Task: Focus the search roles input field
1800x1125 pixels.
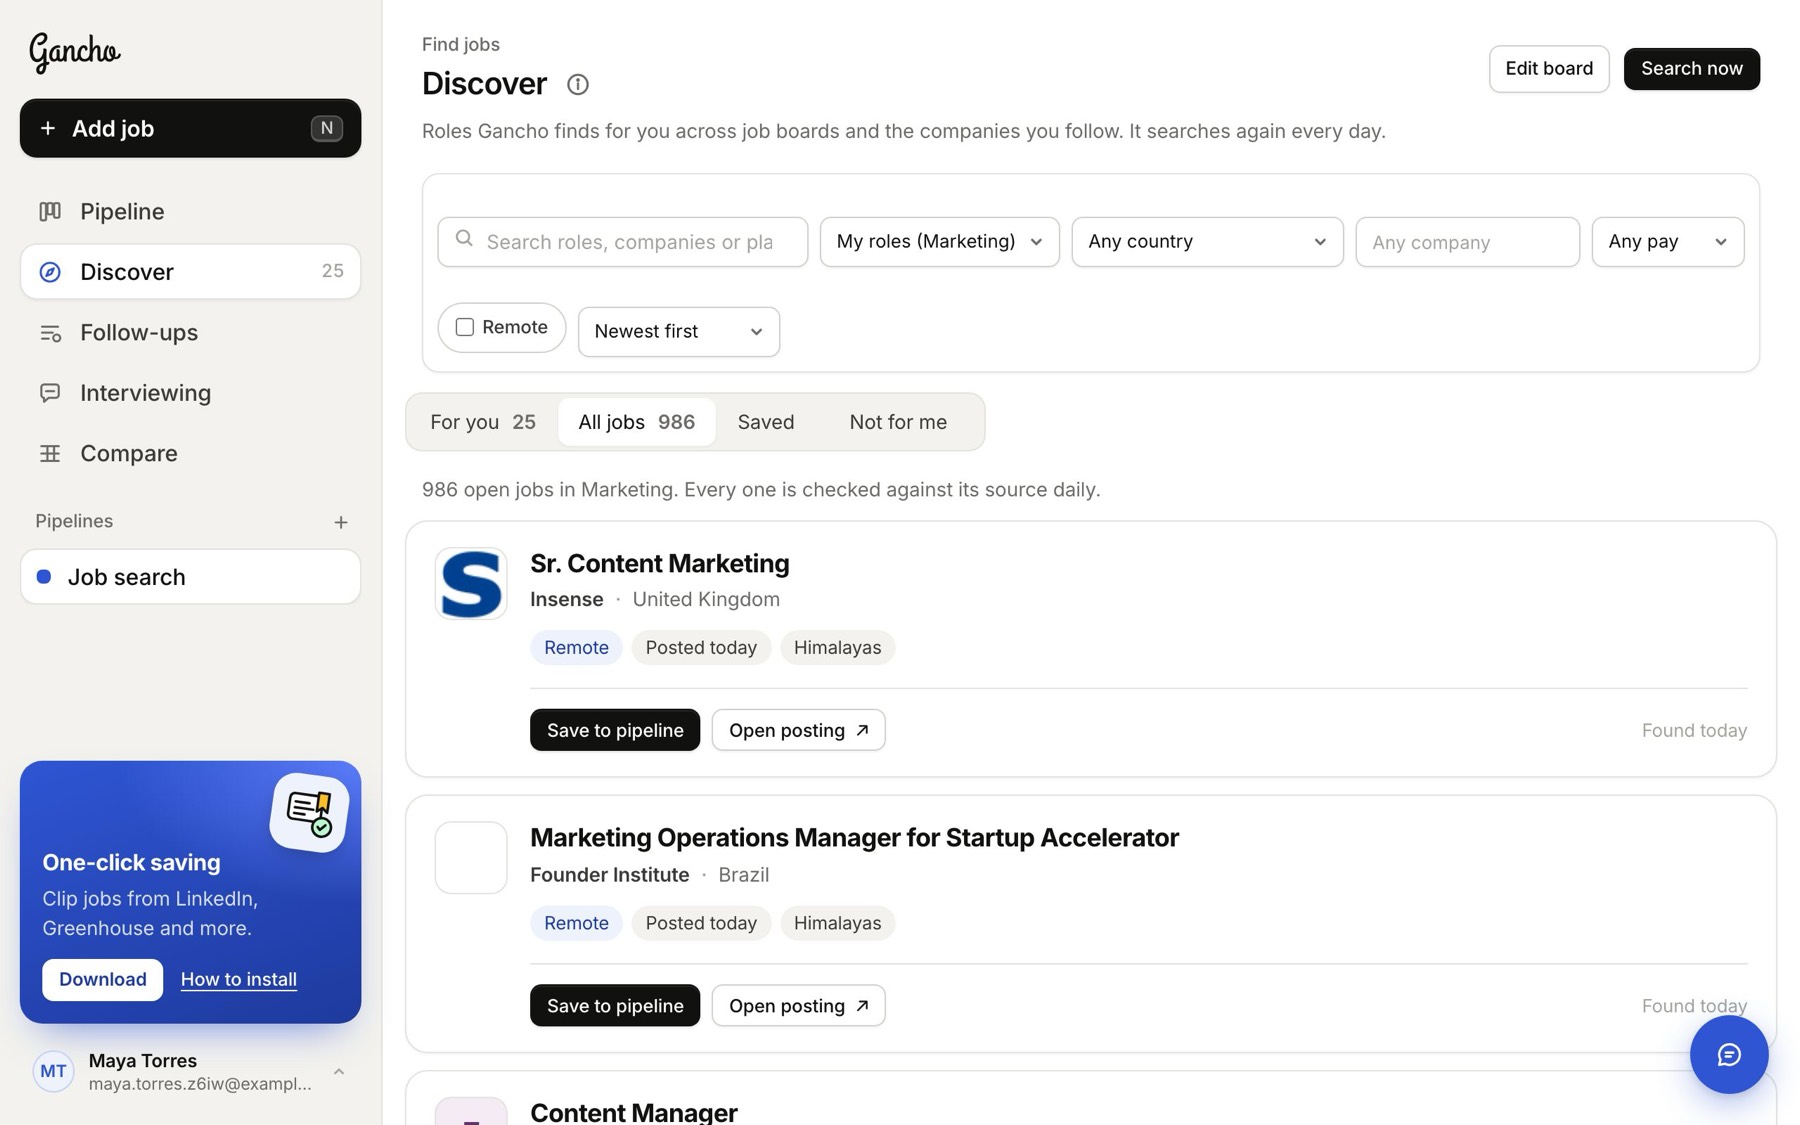Action: point(622,242)
